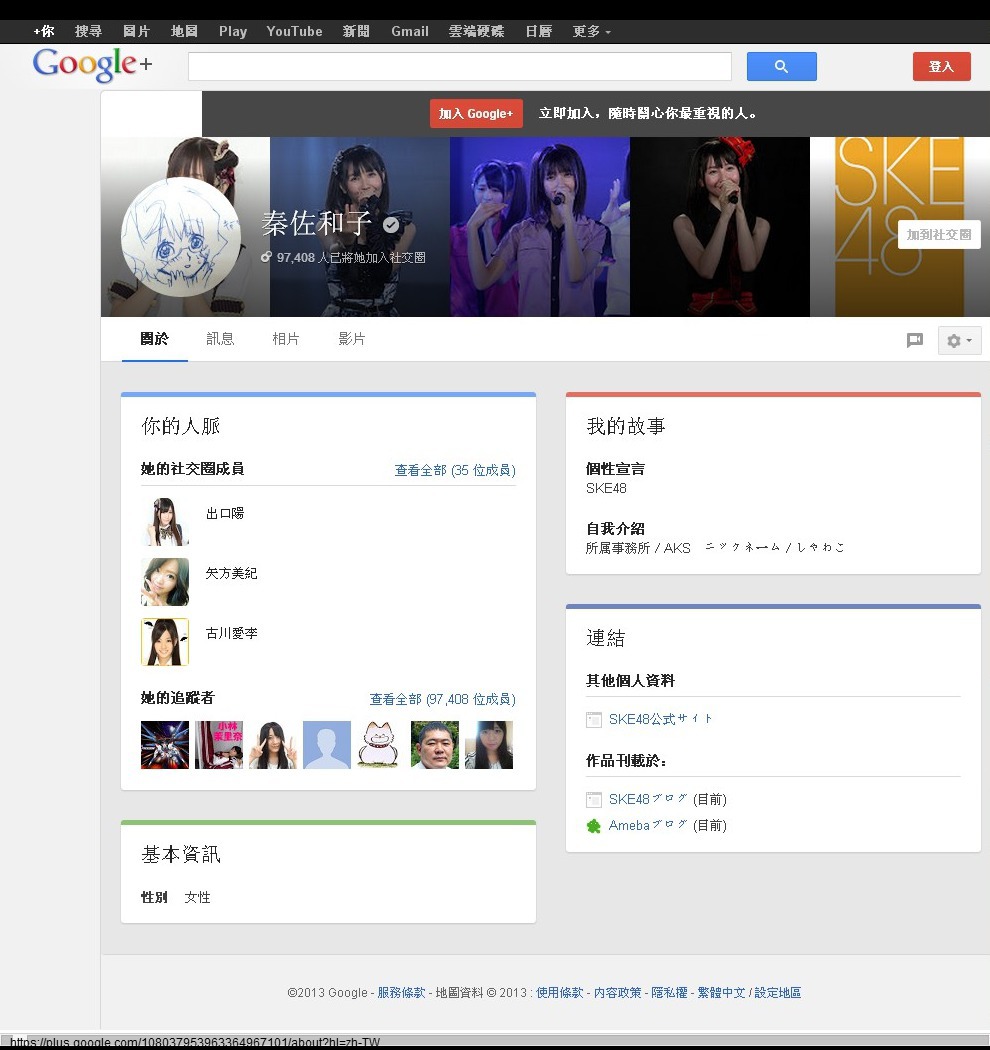Screen dimensions: 990x1050
Task: Open 古川愛李's profile picture
Action: [165, 642]
